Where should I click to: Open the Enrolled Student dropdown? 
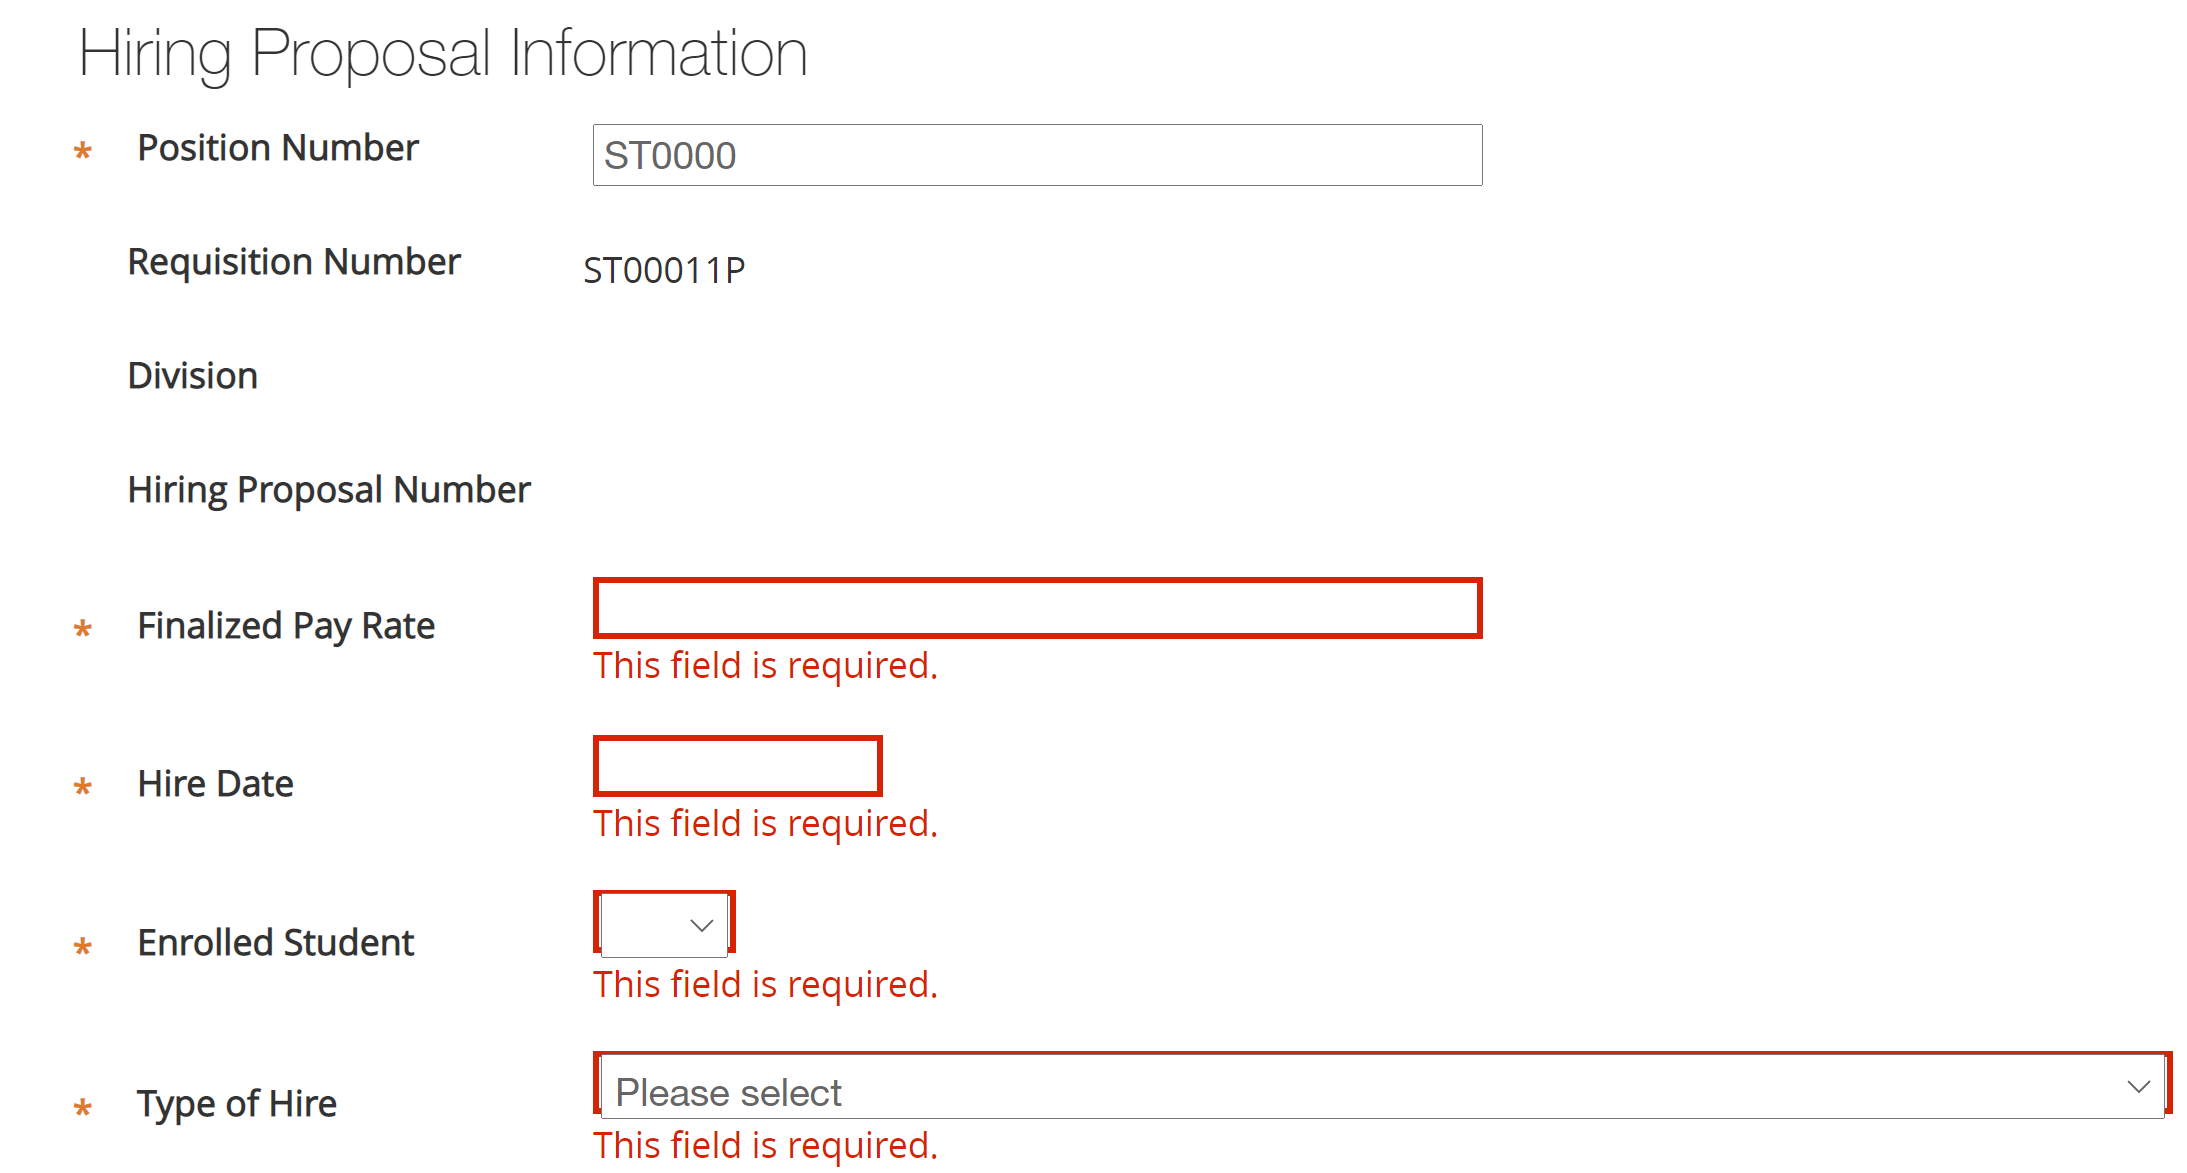pyautogui.click(x=665, y=925)
